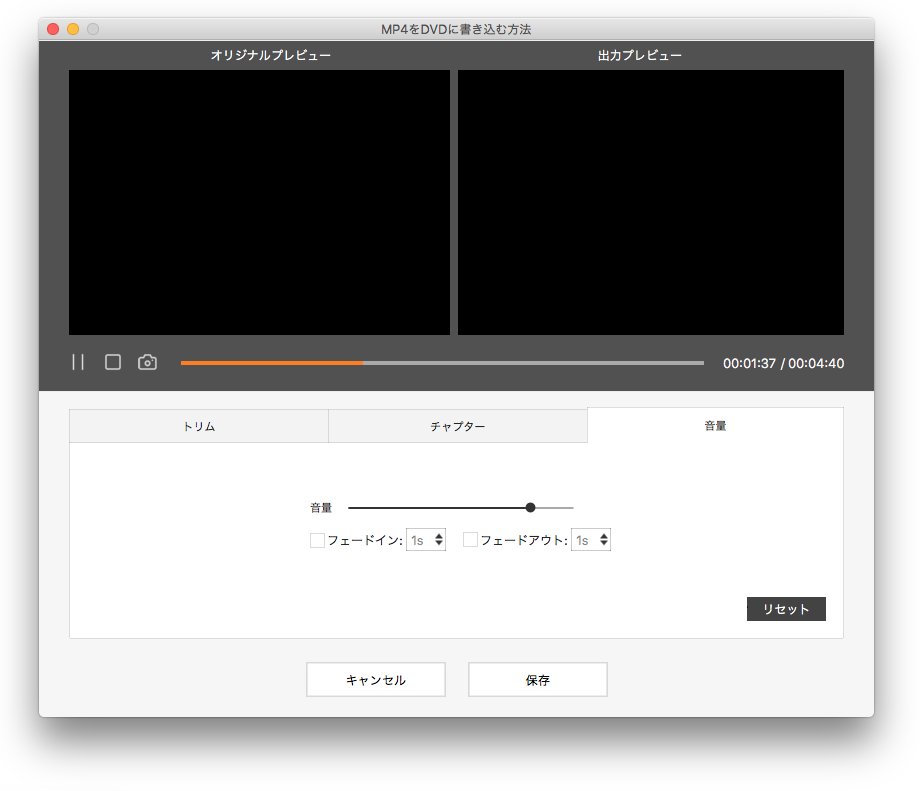Click the フェードアウト duration stepper arrows
Screen dimensions: 920x791
pos(604,540)
